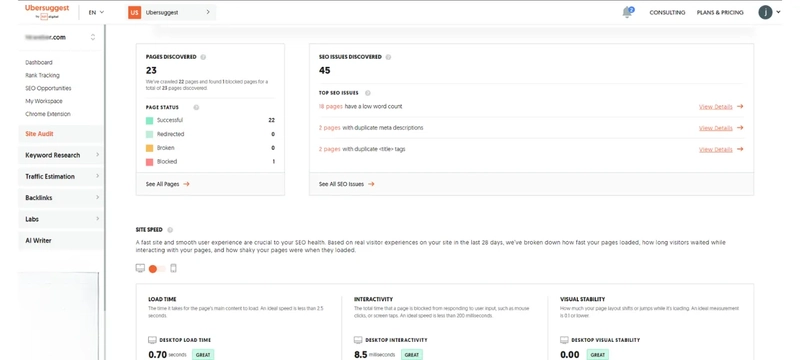Viewport: 800px width, 360px height.
Task: Expand the Labs menu
Action: click(x=61, y=219)
